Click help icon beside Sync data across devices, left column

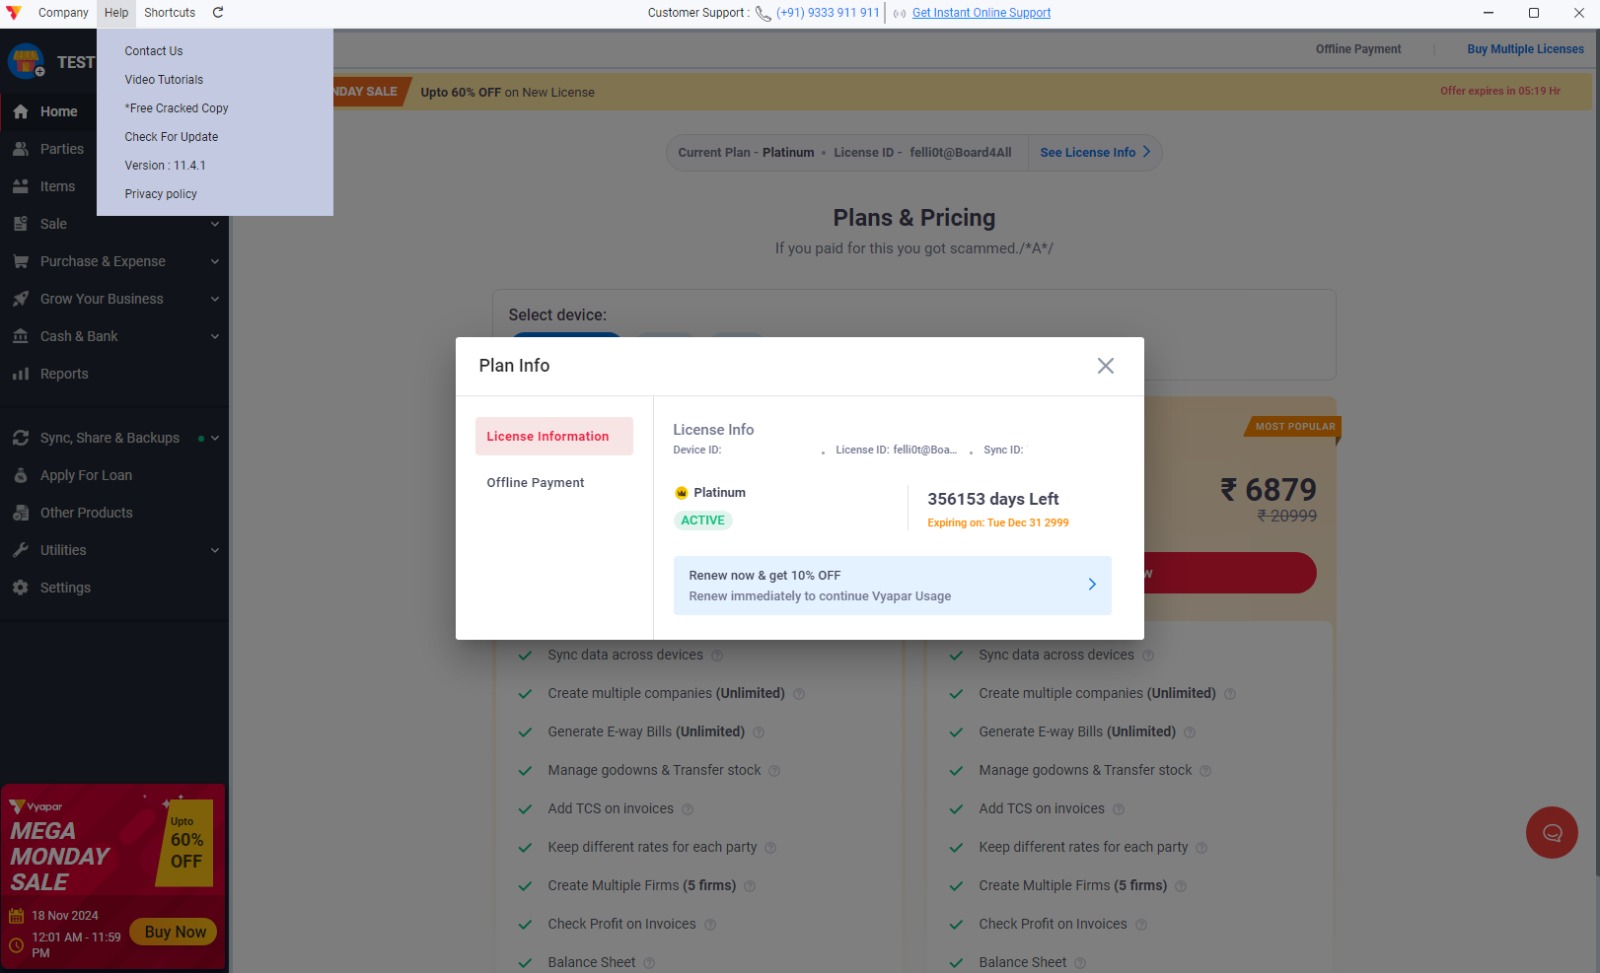tap(717, 656)
